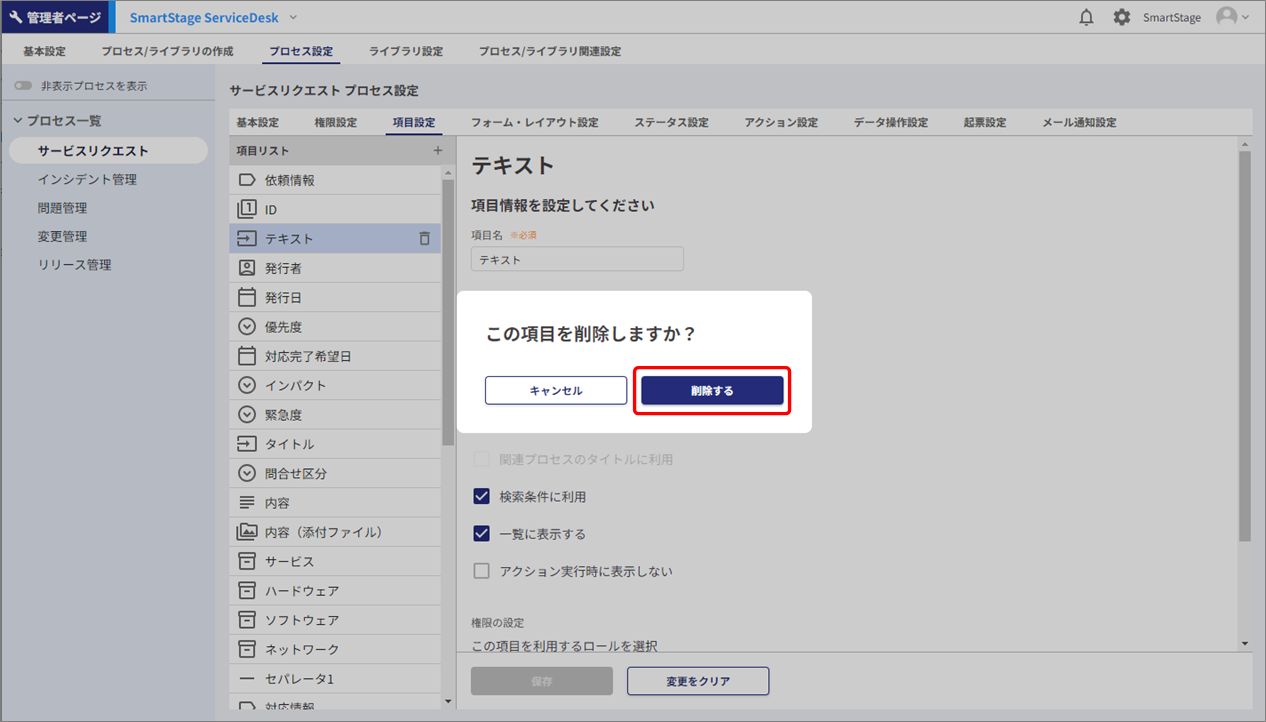Select the 発行日 calendar icon item

(x=247, y=297)
